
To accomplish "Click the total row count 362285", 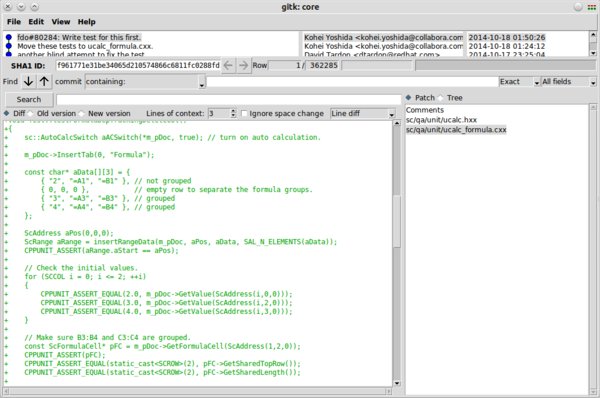I will (324, 65).
